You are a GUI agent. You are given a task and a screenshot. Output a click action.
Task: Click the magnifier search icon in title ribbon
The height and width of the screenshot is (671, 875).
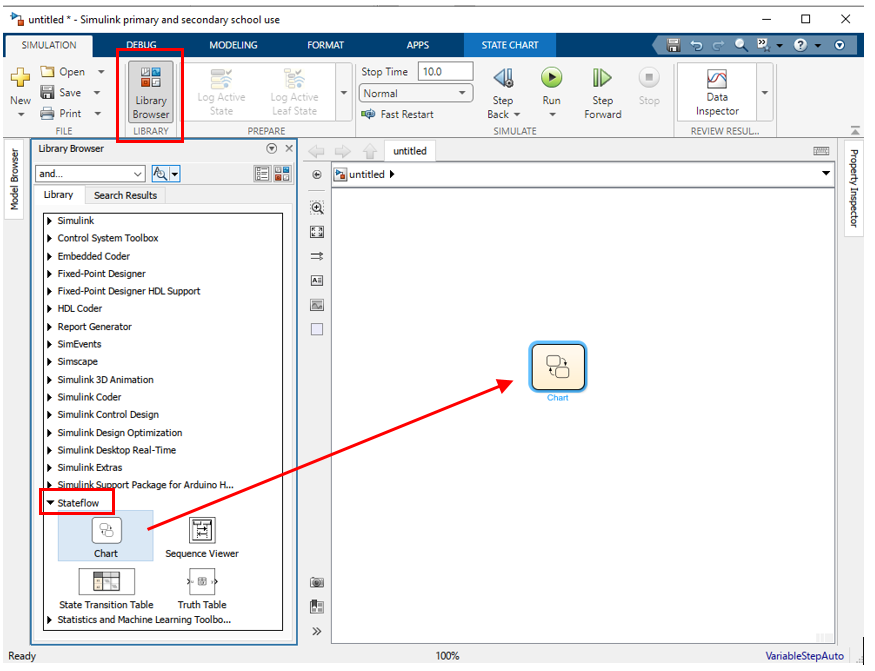[x=741, y=45]
